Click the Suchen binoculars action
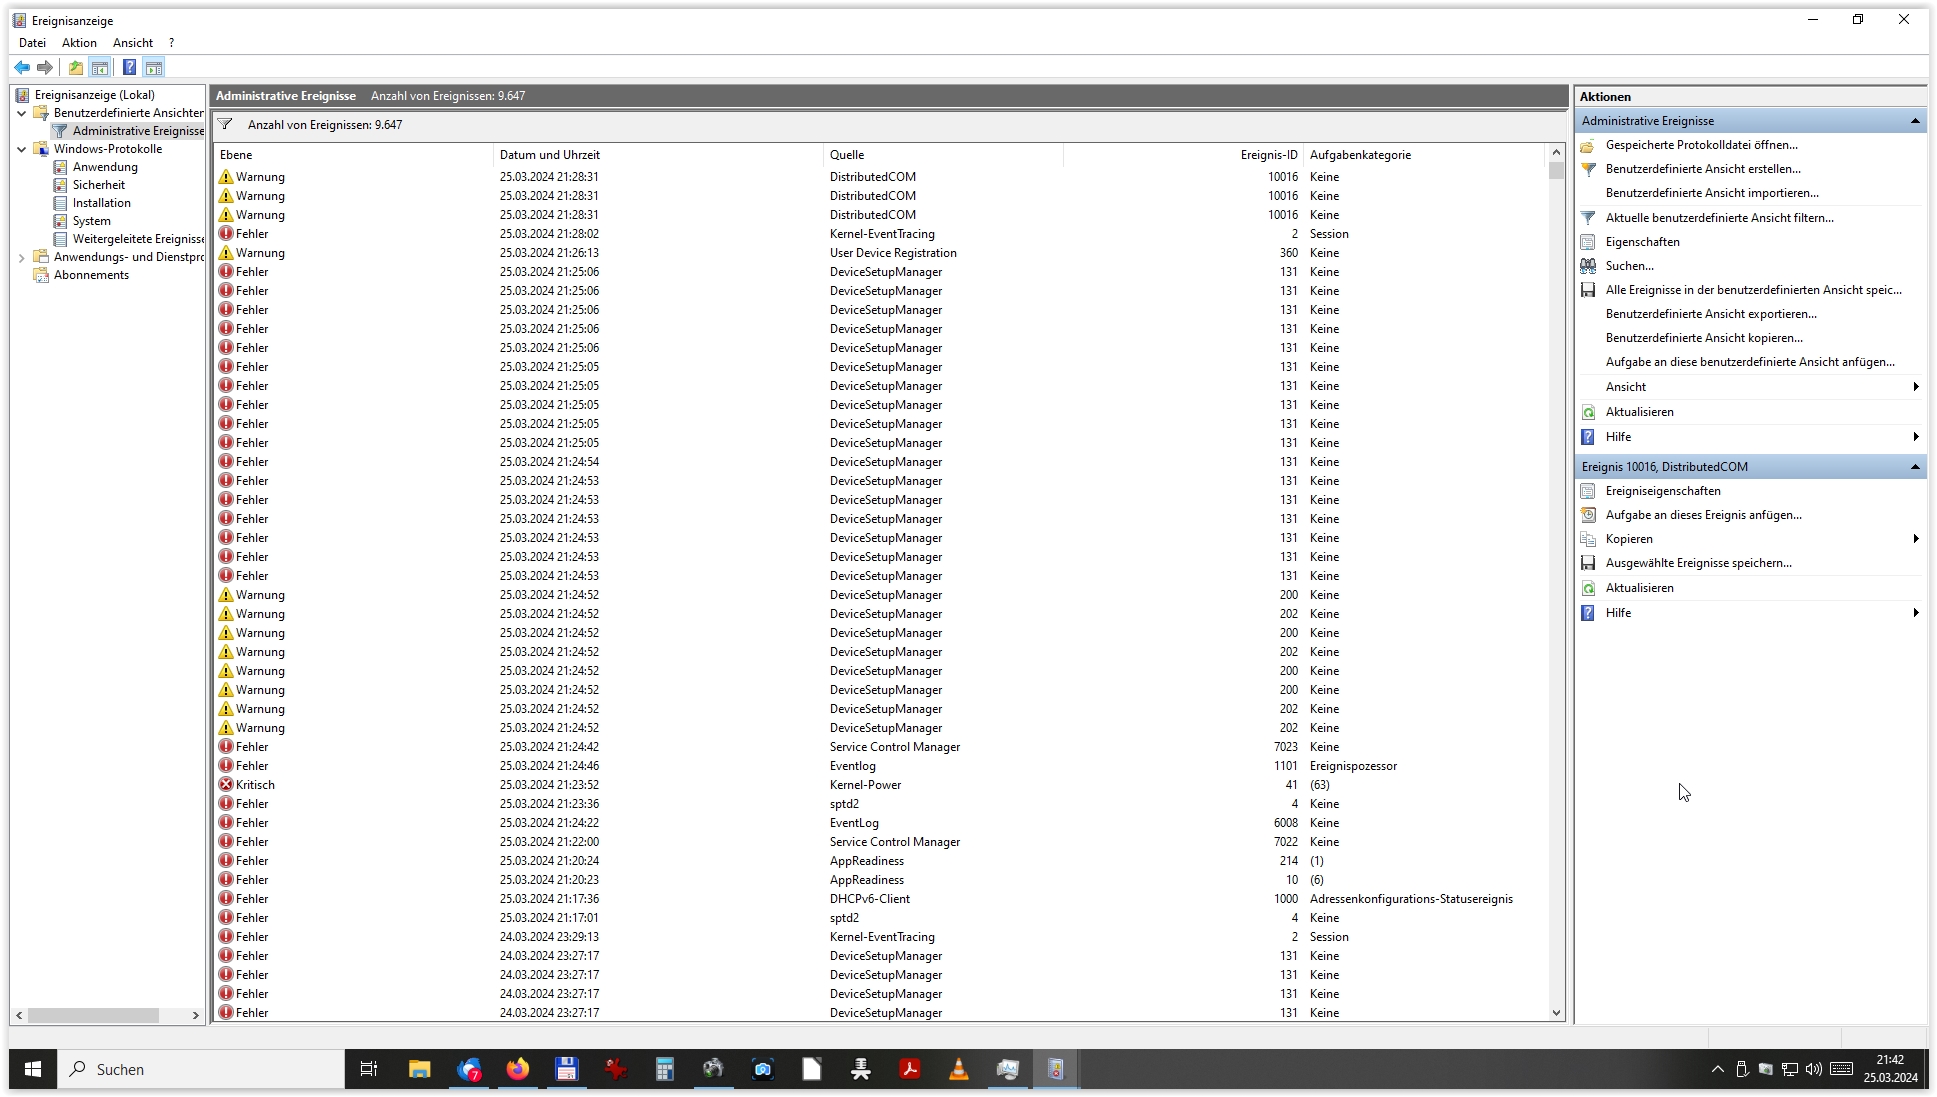The height and width of the screenshot is (1097, 1937). [x=1629, y=266]
